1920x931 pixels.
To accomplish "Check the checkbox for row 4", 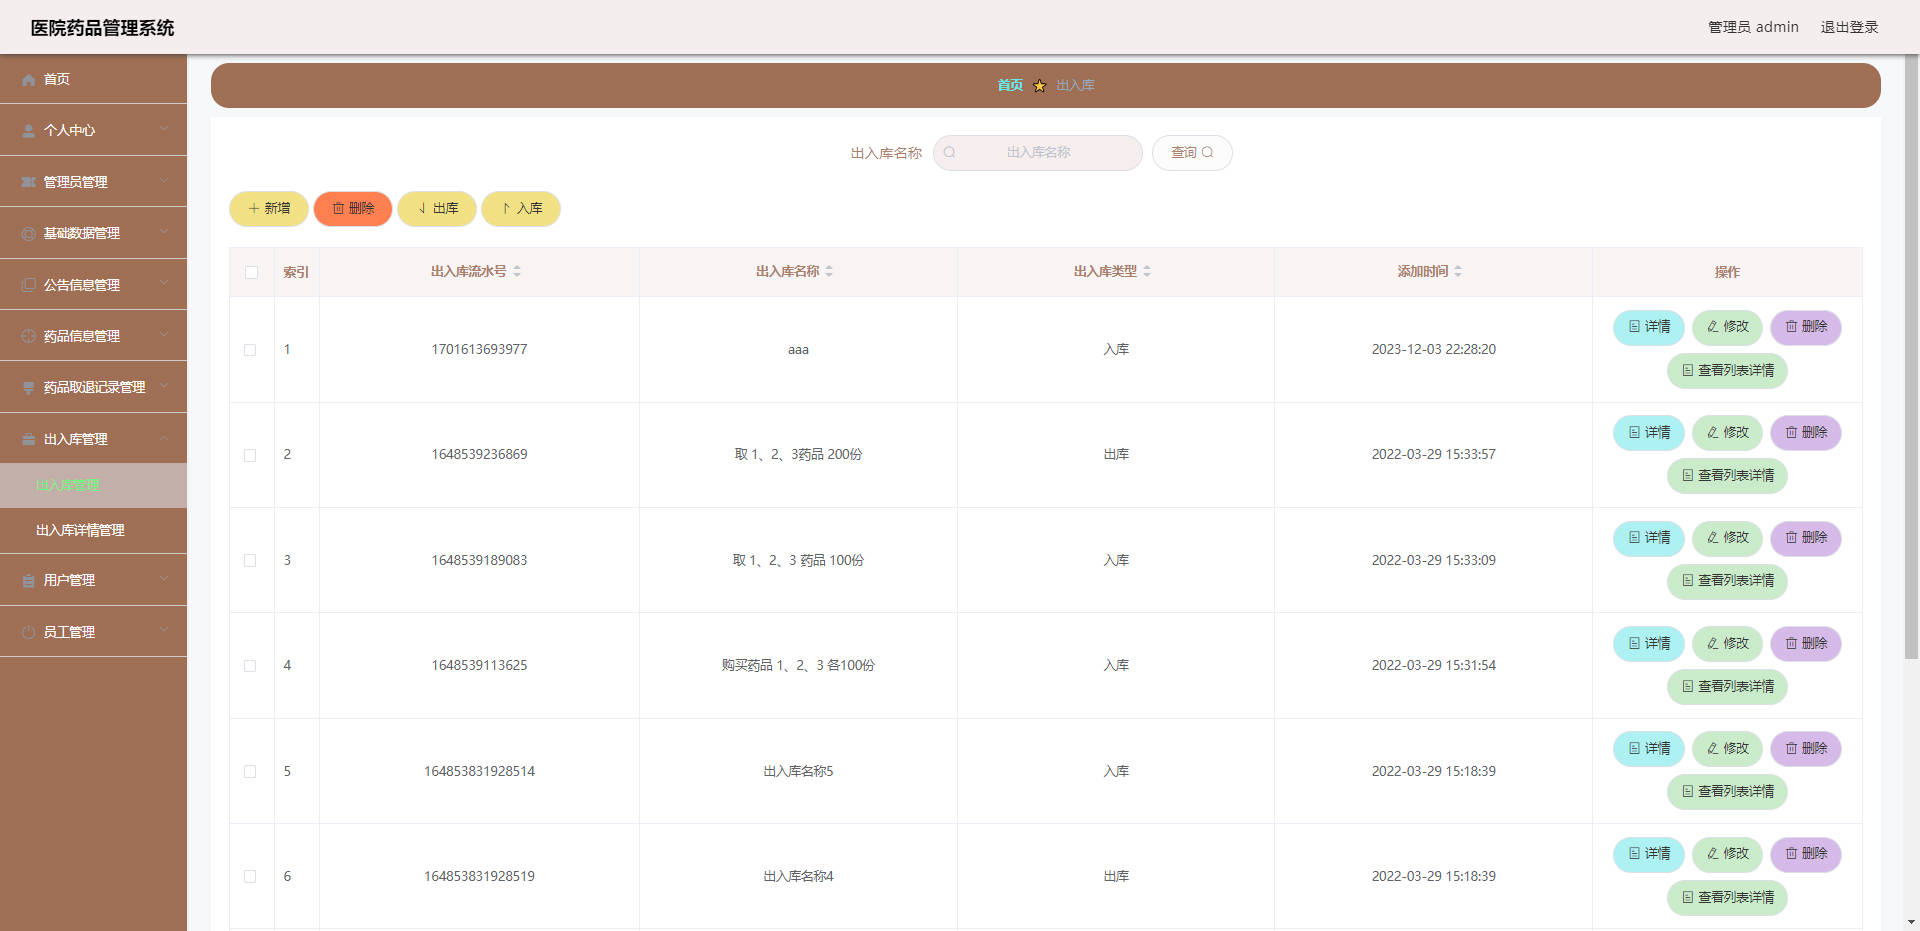I will pos(250,666).
